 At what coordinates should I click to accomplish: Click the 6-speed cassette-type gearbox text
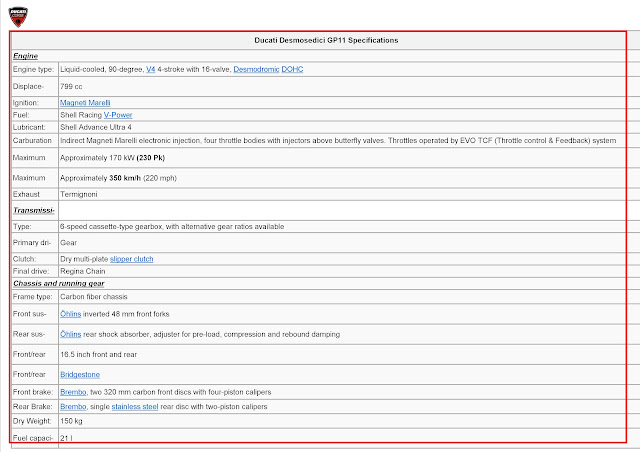point(172,227)
